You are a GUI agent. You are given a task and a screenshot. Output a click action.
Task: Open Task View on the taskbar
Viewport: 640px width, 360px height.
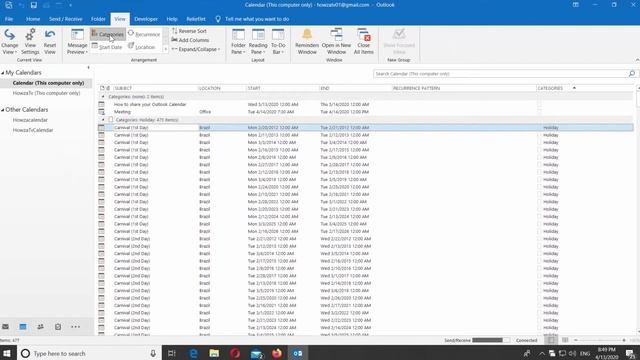(x=172, y=353)
